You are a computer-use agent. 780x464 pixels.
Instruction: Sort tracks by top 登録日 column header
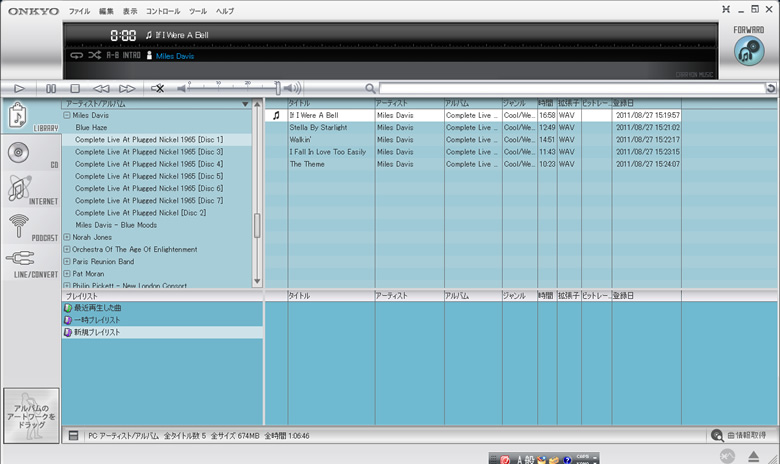pos(646,103)
